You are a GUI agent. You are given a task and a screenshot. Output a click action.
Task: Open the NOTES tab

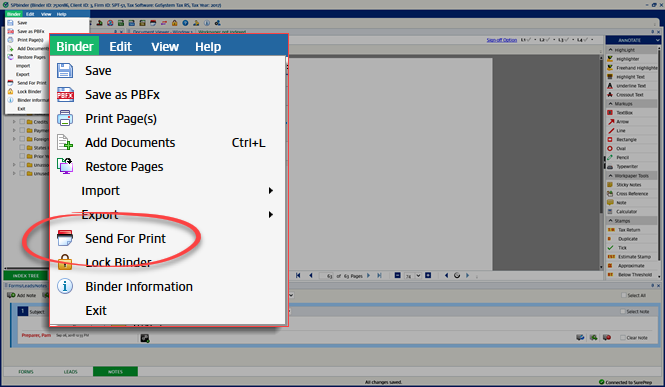click(x=115, y=372)
